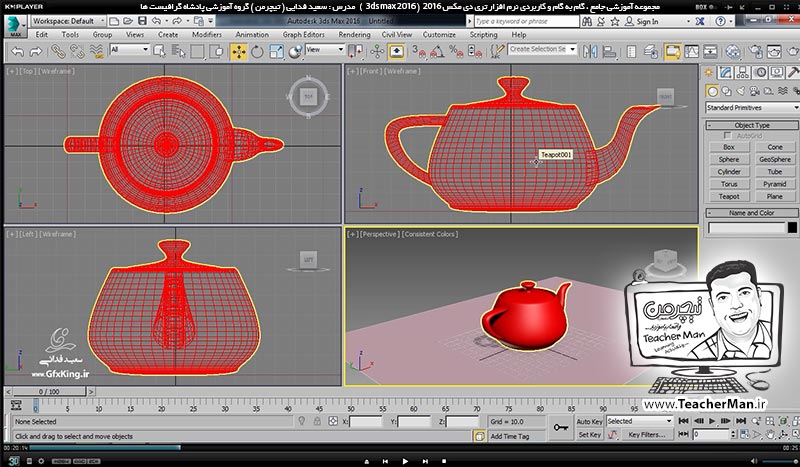Toggle the Selection Lock padlock
Screen dimensions: 800x467
point(317,422)
